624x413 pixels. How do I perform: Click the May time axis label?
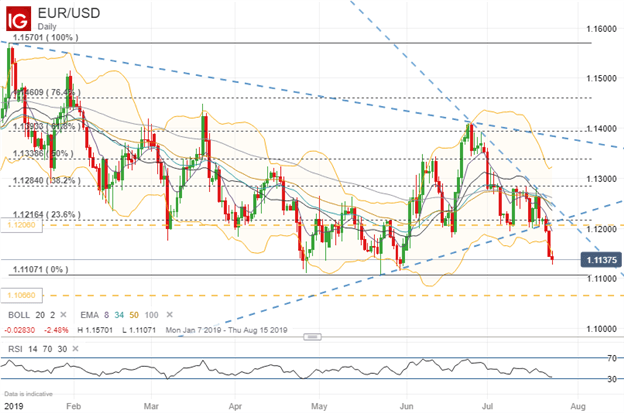click(x=319, y=406)
